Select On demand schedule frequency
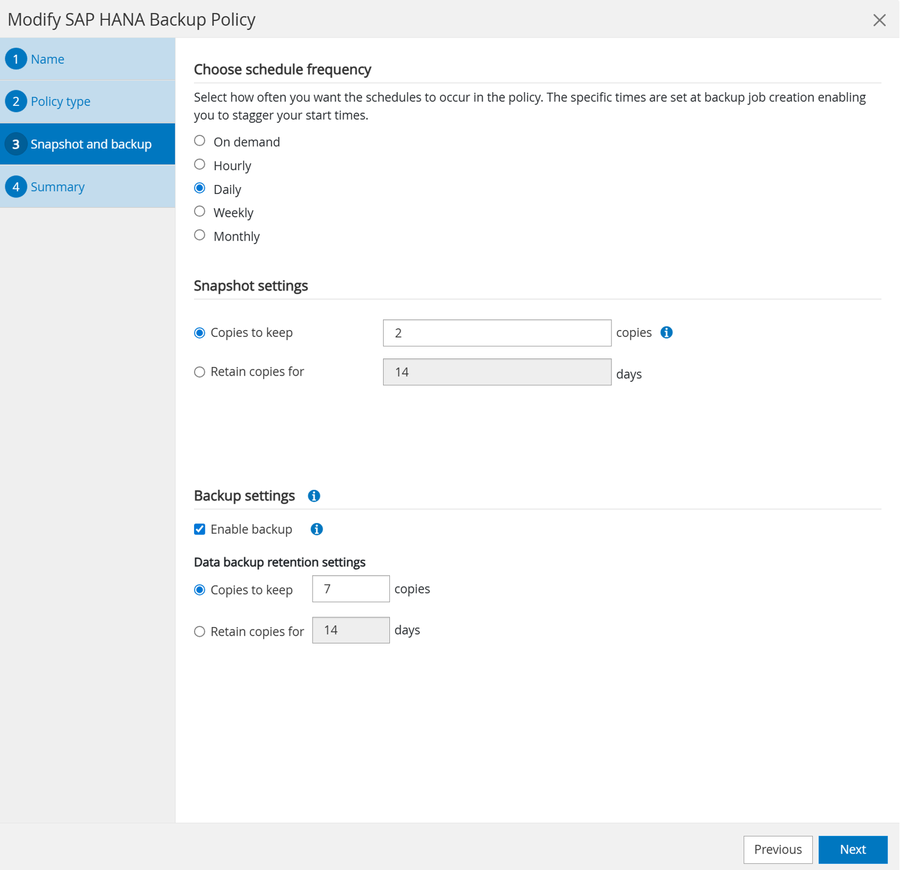Image resolution: width=900 pixels, height=870 pixels. pyautogui.click(x=200, y=141)
